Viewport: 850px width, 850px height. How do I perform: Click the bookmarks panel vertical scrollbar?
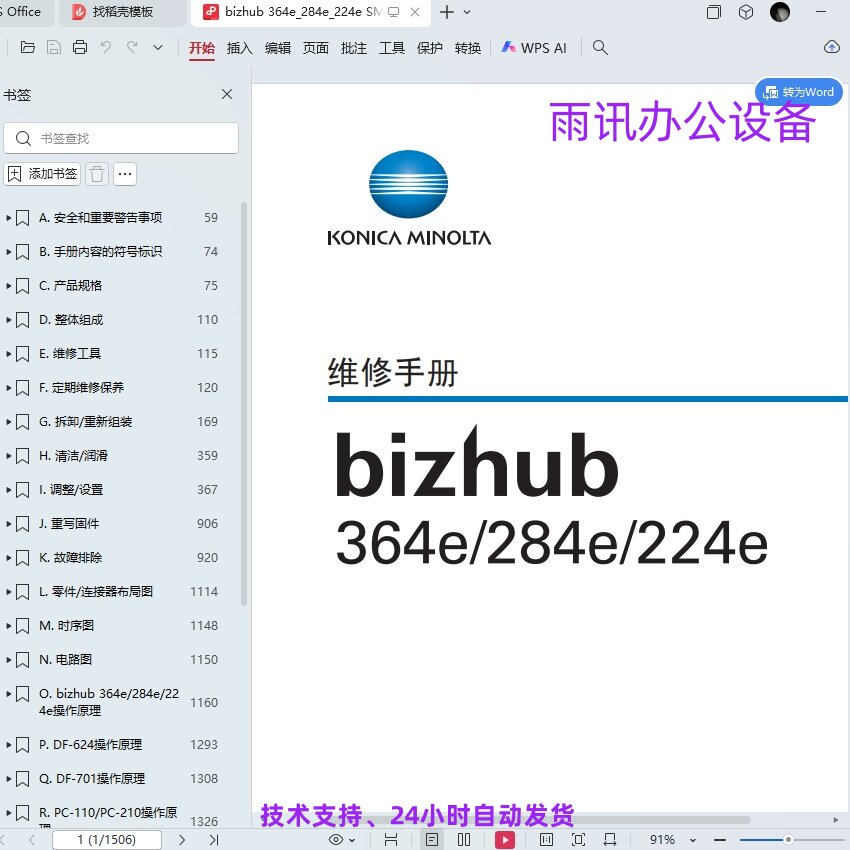point(244,404)
